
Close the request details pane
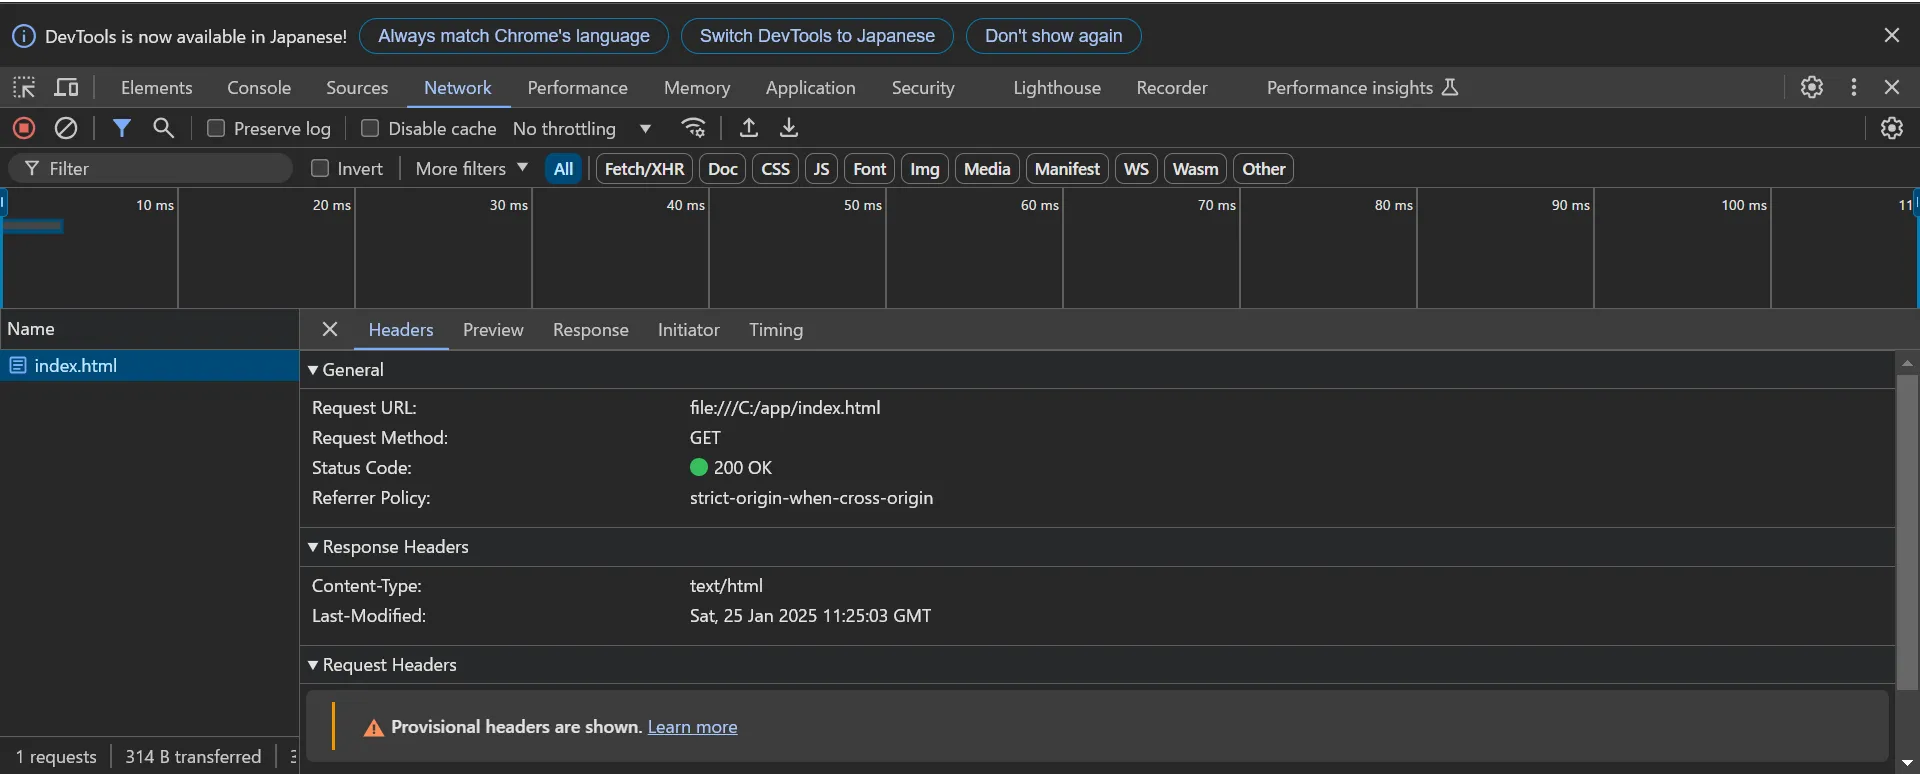point(330,329)
